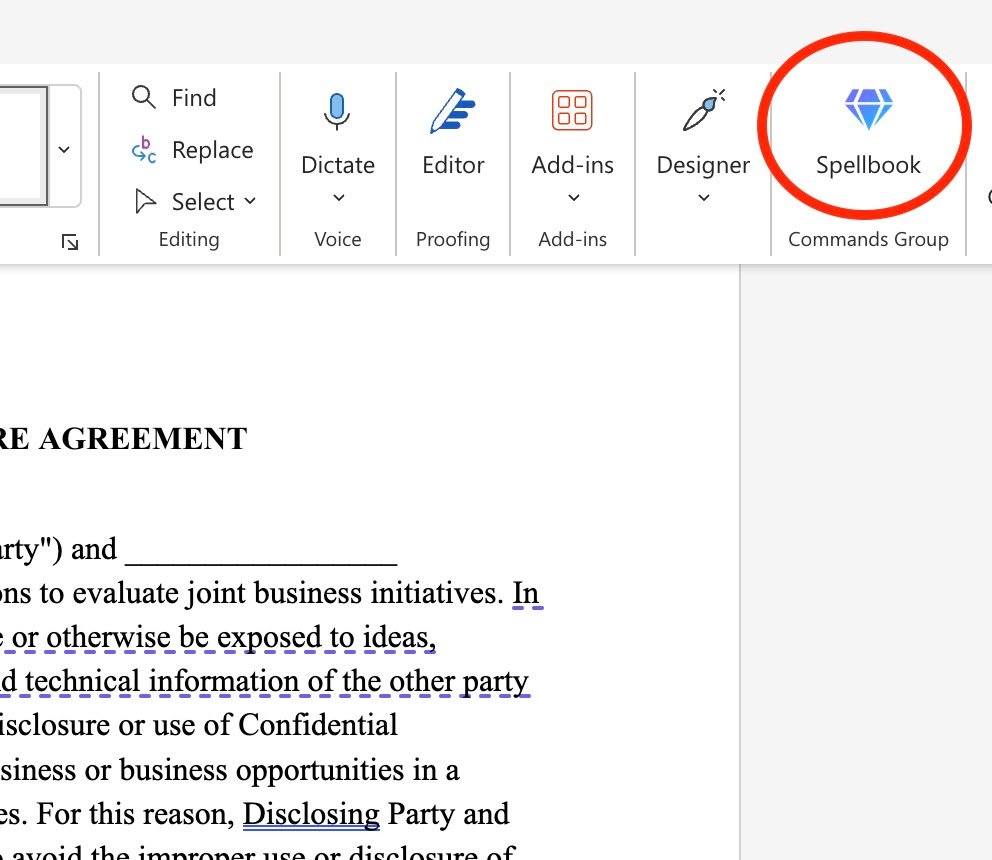This screenshot has width=992, height=860.
Task: Expand the Designer dropdown chevron
Action: click(703, 198)
